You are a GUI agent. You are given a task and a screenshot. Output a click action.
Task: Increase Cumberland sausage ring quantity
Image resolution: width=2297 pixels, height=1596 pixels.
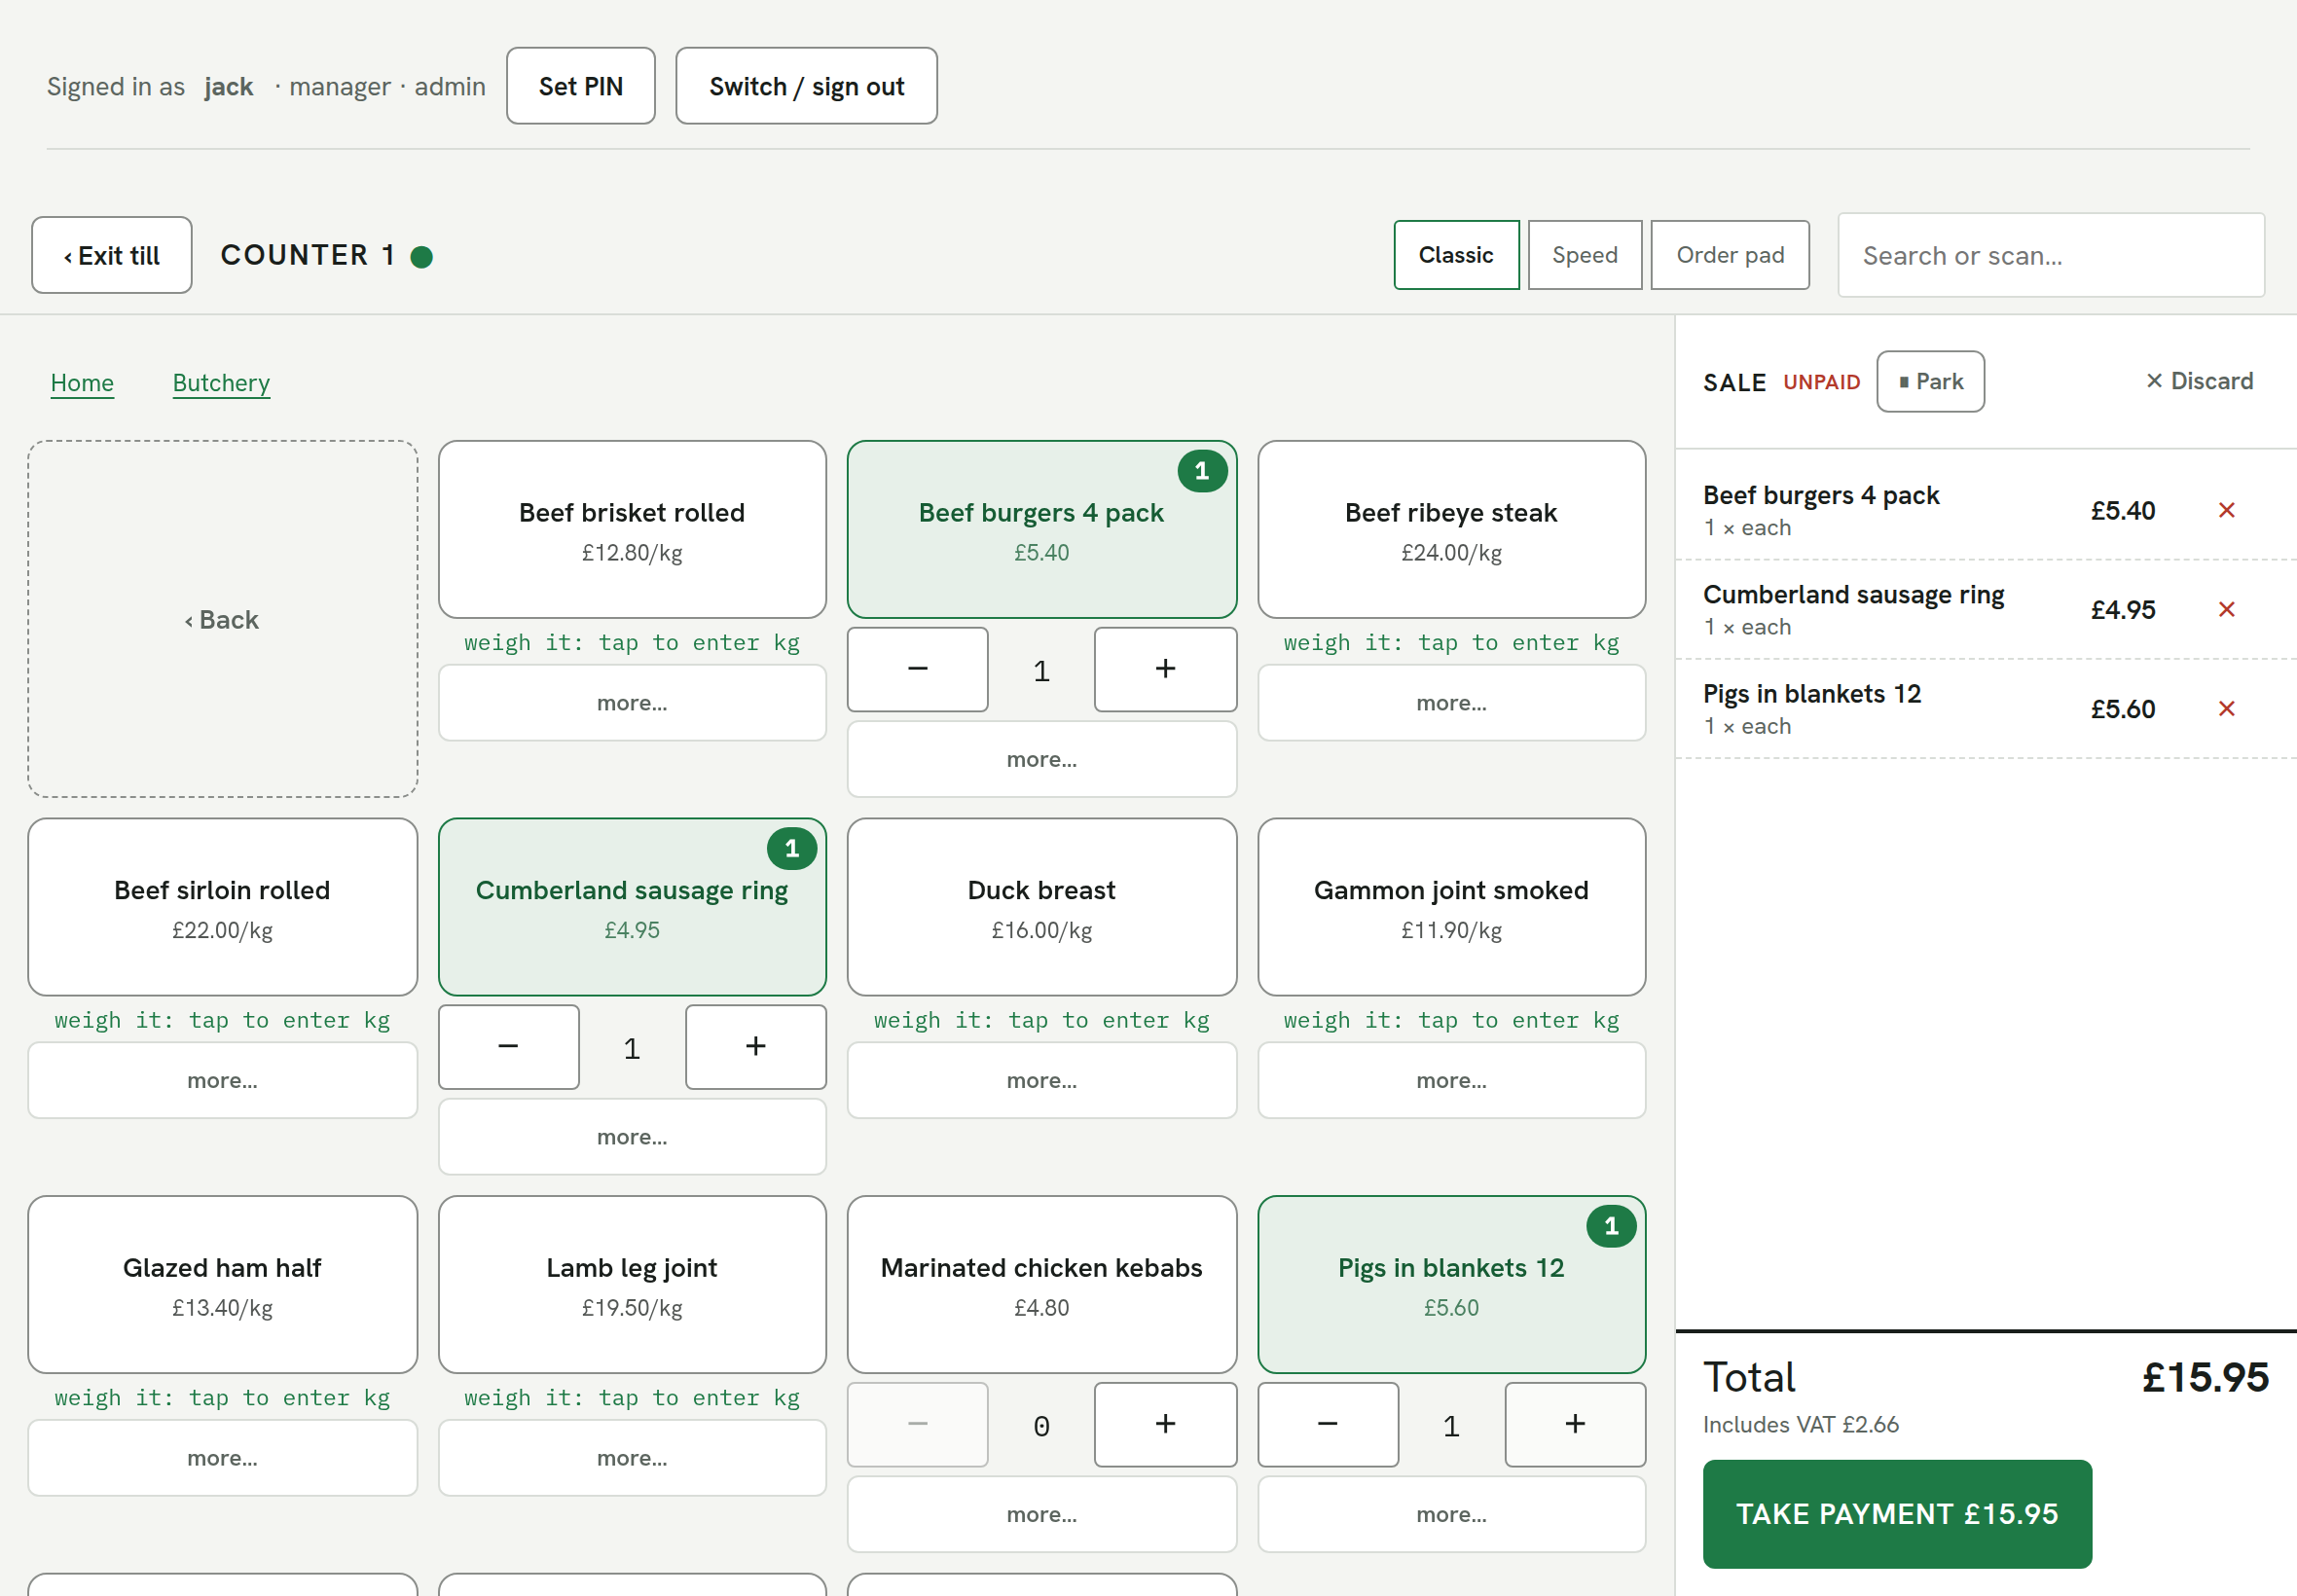tap(755, 1046)
